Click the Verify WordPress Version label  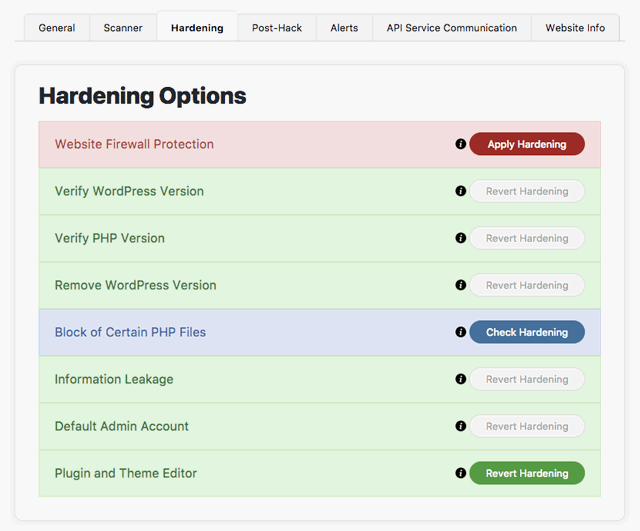pyautogui.click(x=129, y=191)
